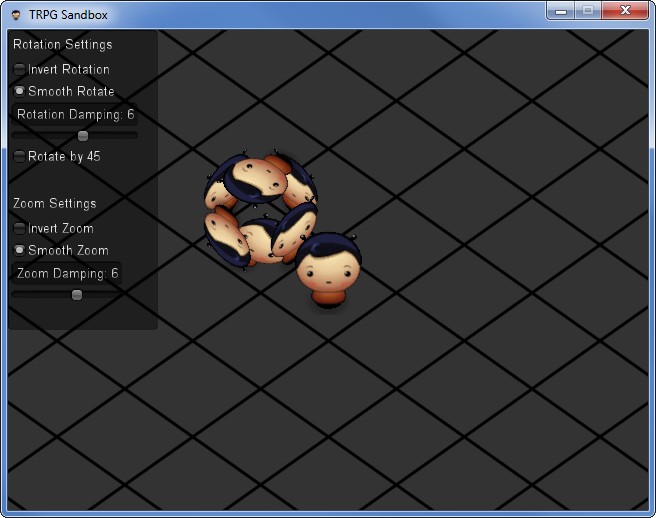Image resolution: width=656 pixels, height=518 pixels.
Task: Close the TRPG Sandbox window
Action: point(625,10)
